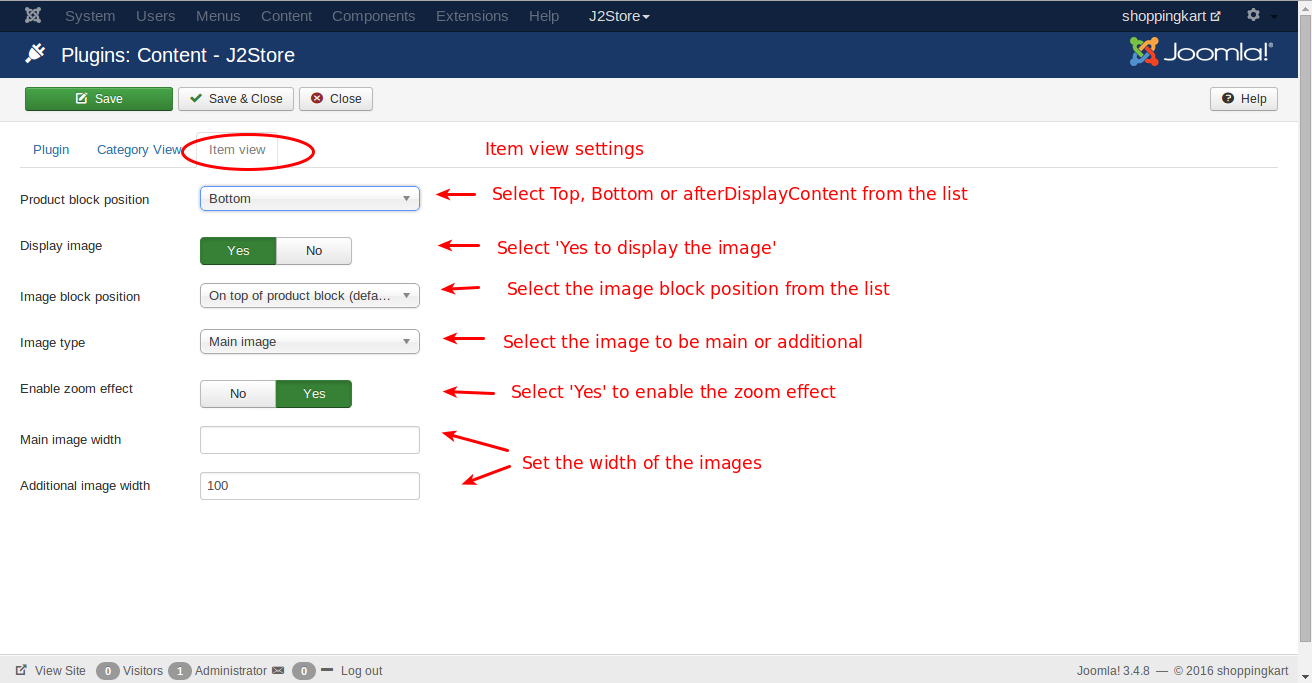Disable the zoom effect
Image resolution: width=1312 pixels, height=683 pixels.
pos(238,393)
